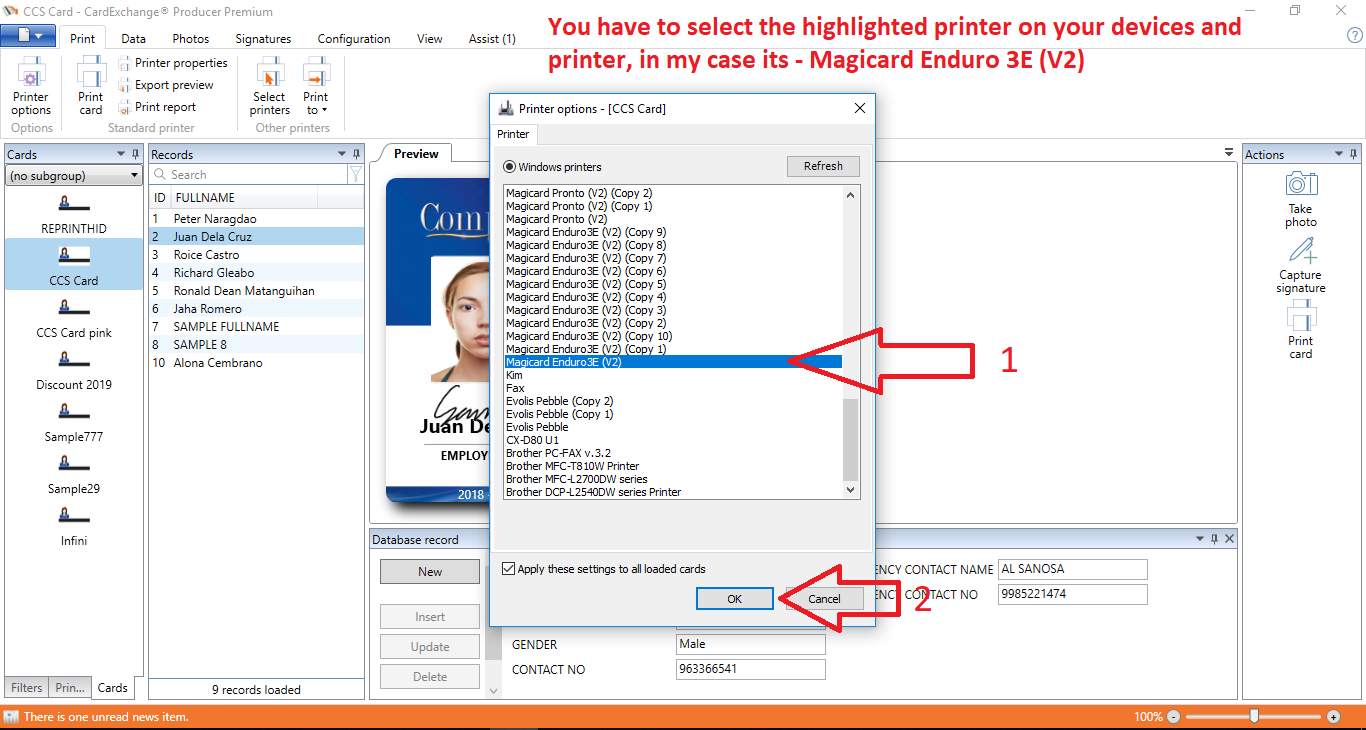Image resolution: width=1366 pixels, height=730 pixels.
Task: Click the Records search field
Action: click(248, 174)
